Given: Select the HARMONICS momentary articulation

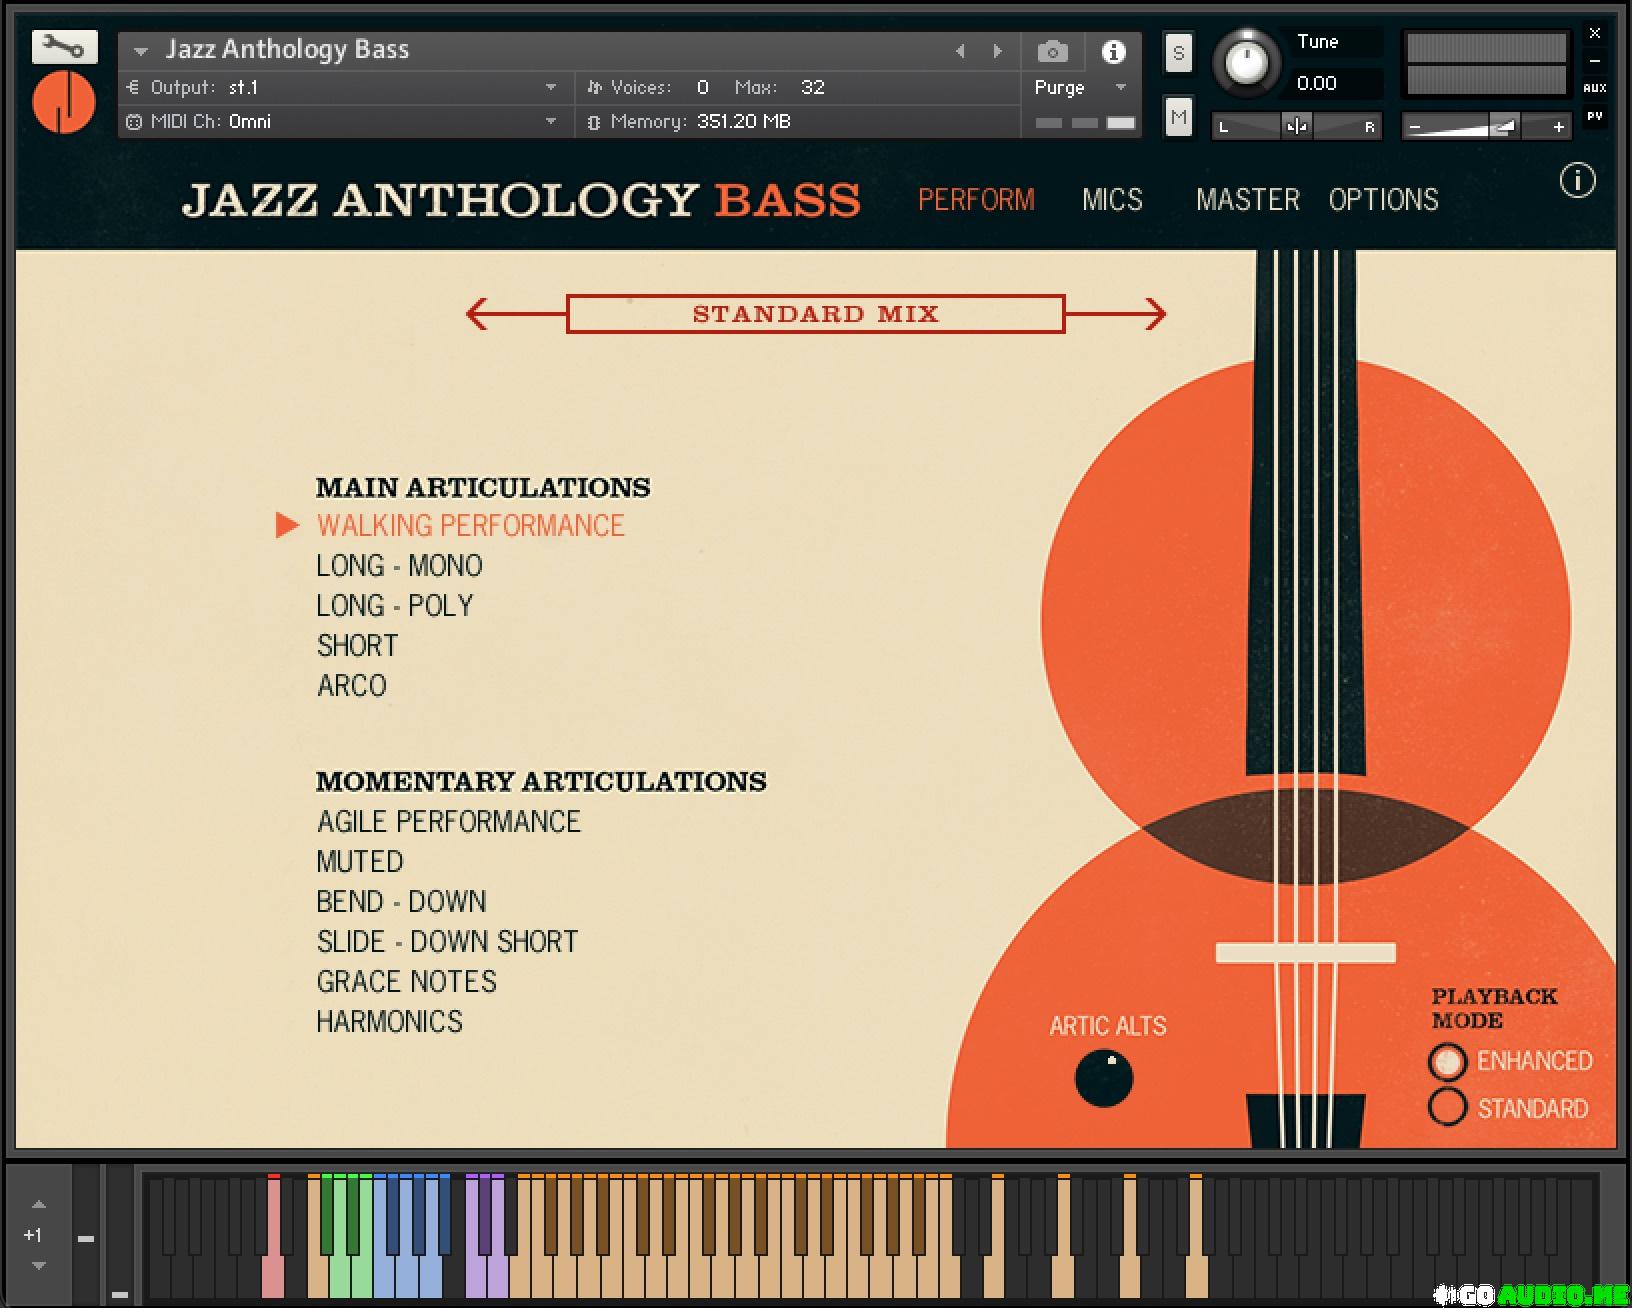Looking at the screenshot, I should pos(390,1022).
